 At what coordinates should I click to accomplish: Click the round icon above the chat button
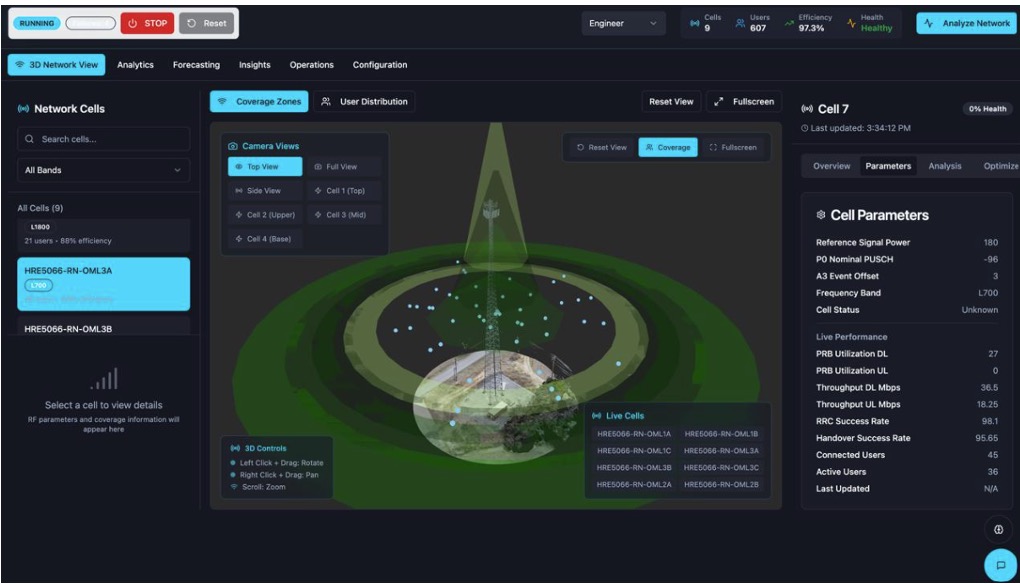tap(998, 529)
